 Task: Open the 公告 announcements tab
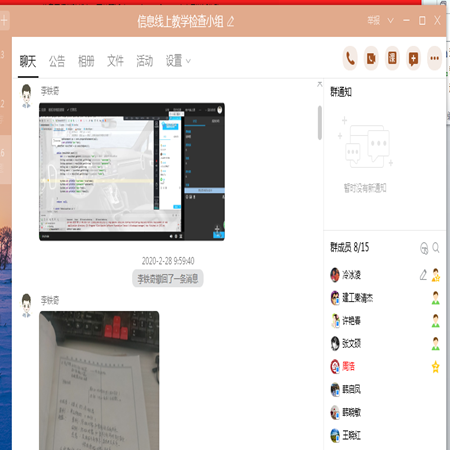coord(57,61)
